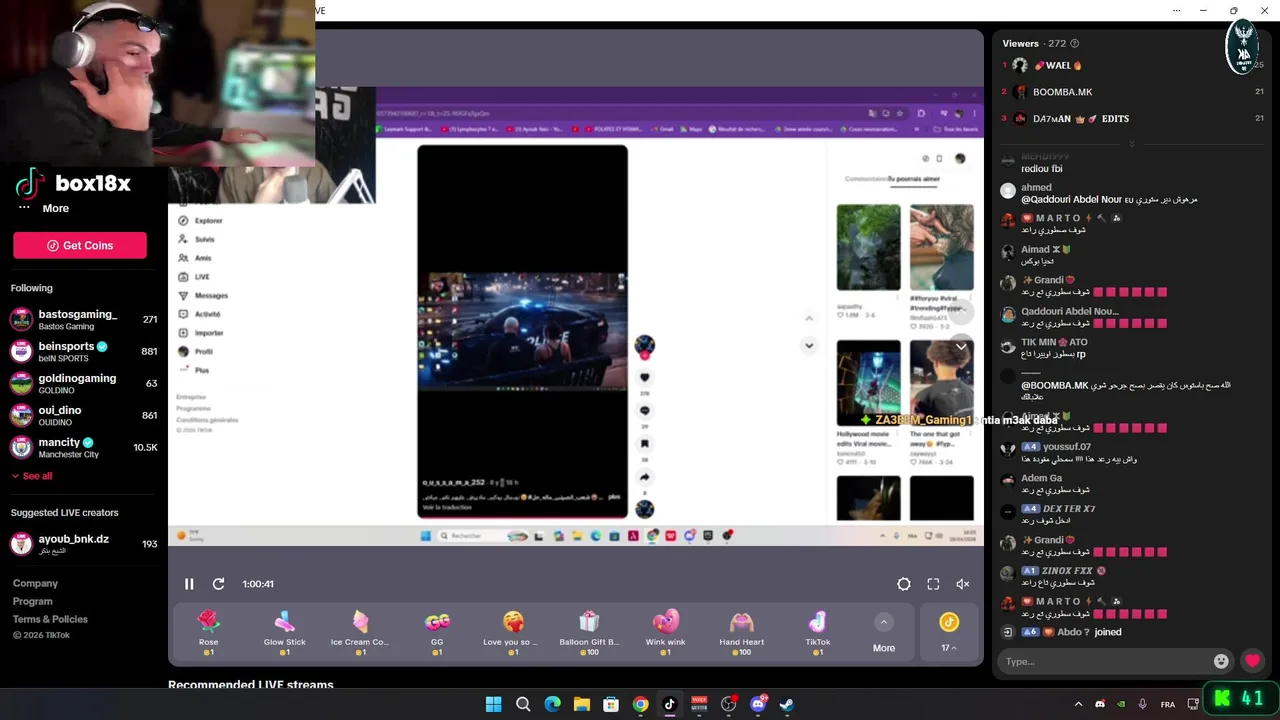1280x720 pixels.
Task: Open the emoji picker in chat
Action: click(1221, 661)
